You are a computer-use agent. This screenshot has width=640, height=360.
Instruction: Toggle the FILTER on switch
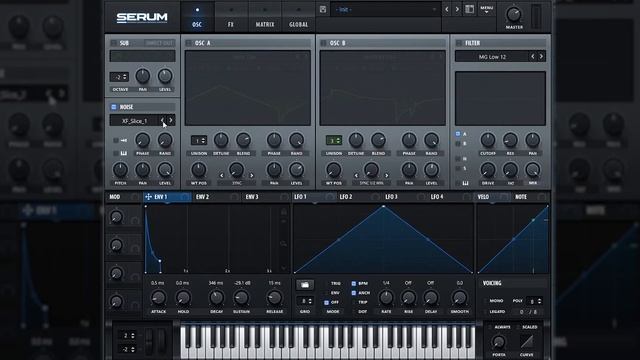coord(459,43)
